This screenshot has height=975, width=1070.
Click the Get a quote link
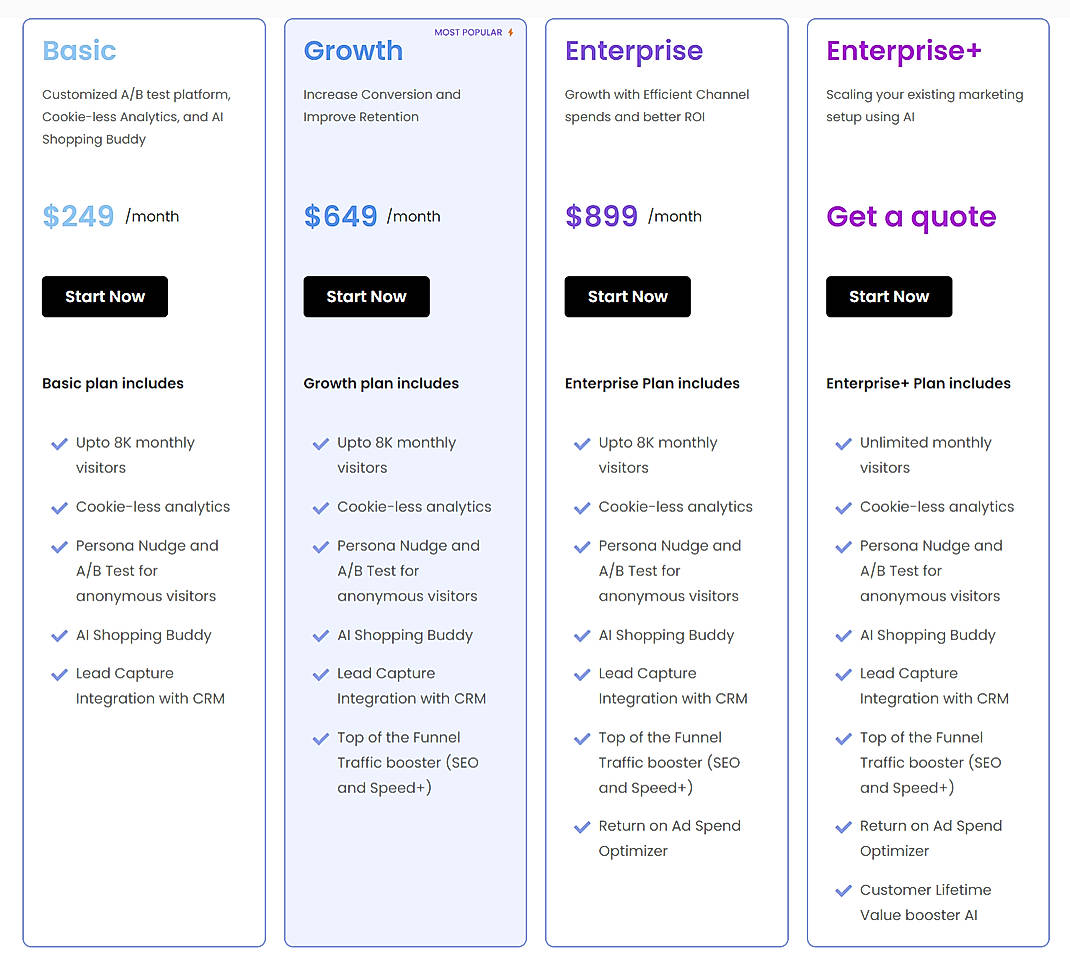(x=911, y=217)
